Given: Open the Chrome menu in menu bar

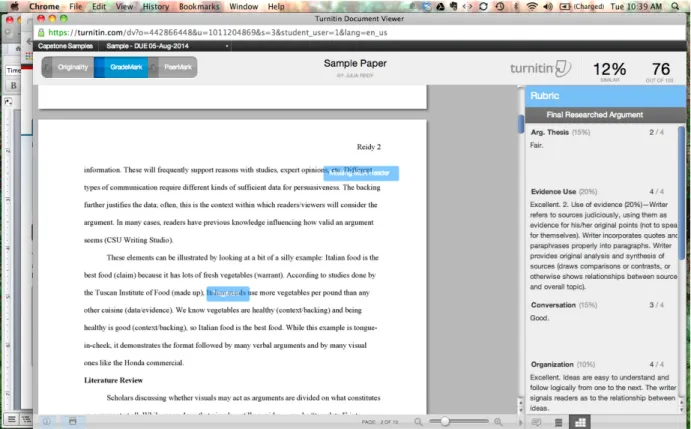Looking at the screenshot, I should pos(44,6).
